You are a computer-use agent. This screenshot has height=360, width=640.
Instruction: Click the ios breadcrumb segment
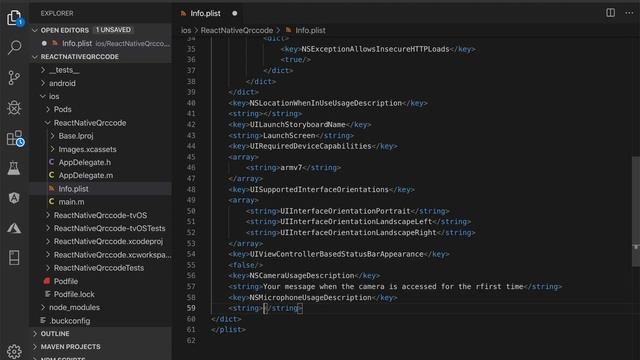pyautogui.click(x=186, y=30)
